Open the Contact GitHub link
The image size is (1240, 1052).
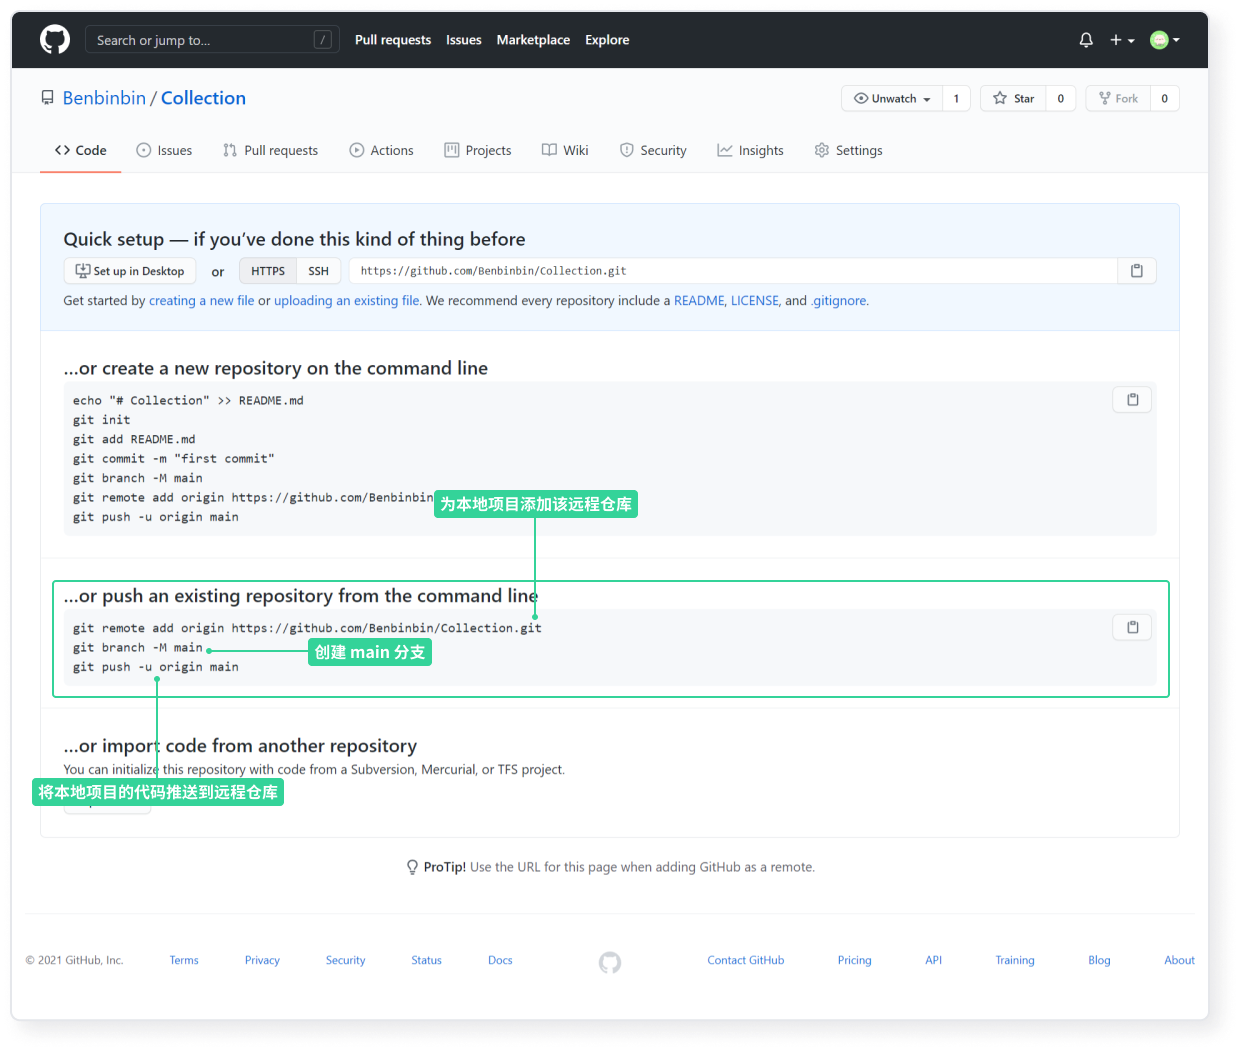pos(746,960)
